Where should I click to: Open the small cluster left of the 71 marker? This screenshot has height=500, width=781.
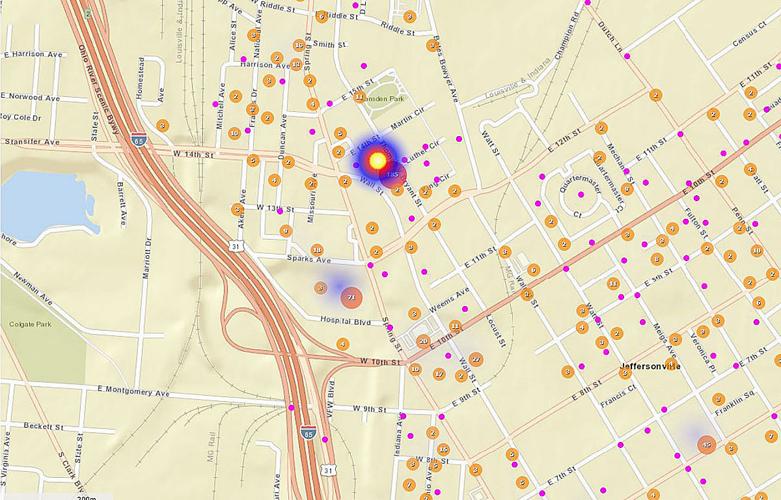321,287
